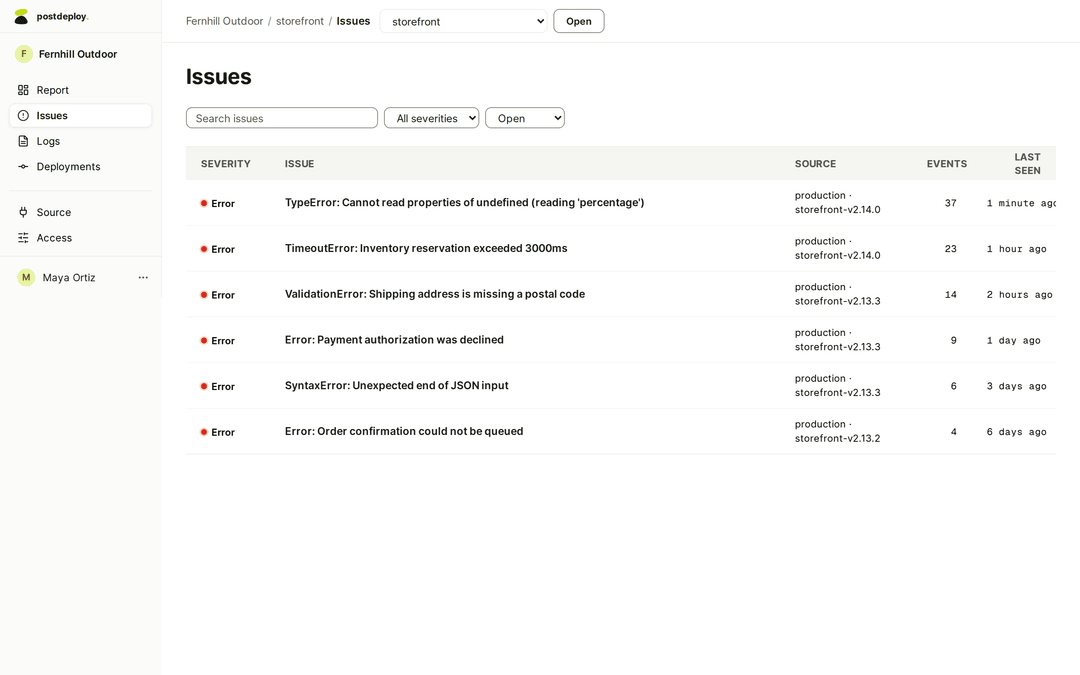This screenshot has width=1080, height=675.
Task: Open SyntaxError: Unexpected end of JSON input
Action: 397,386
